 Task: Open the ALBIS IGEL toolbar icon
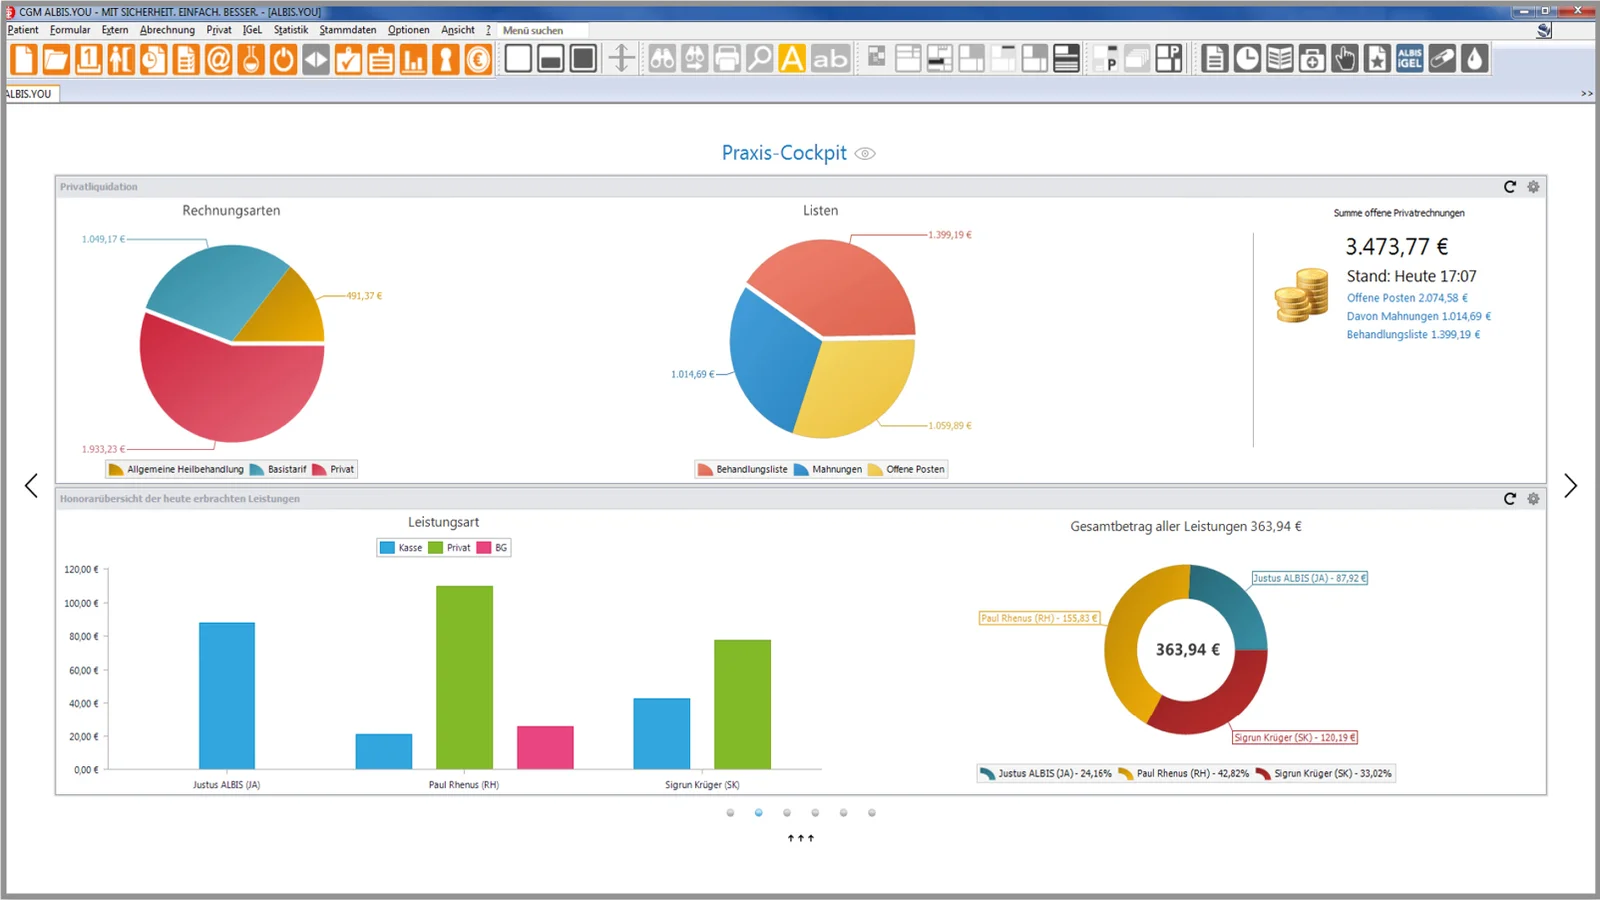click(1410, 59)
